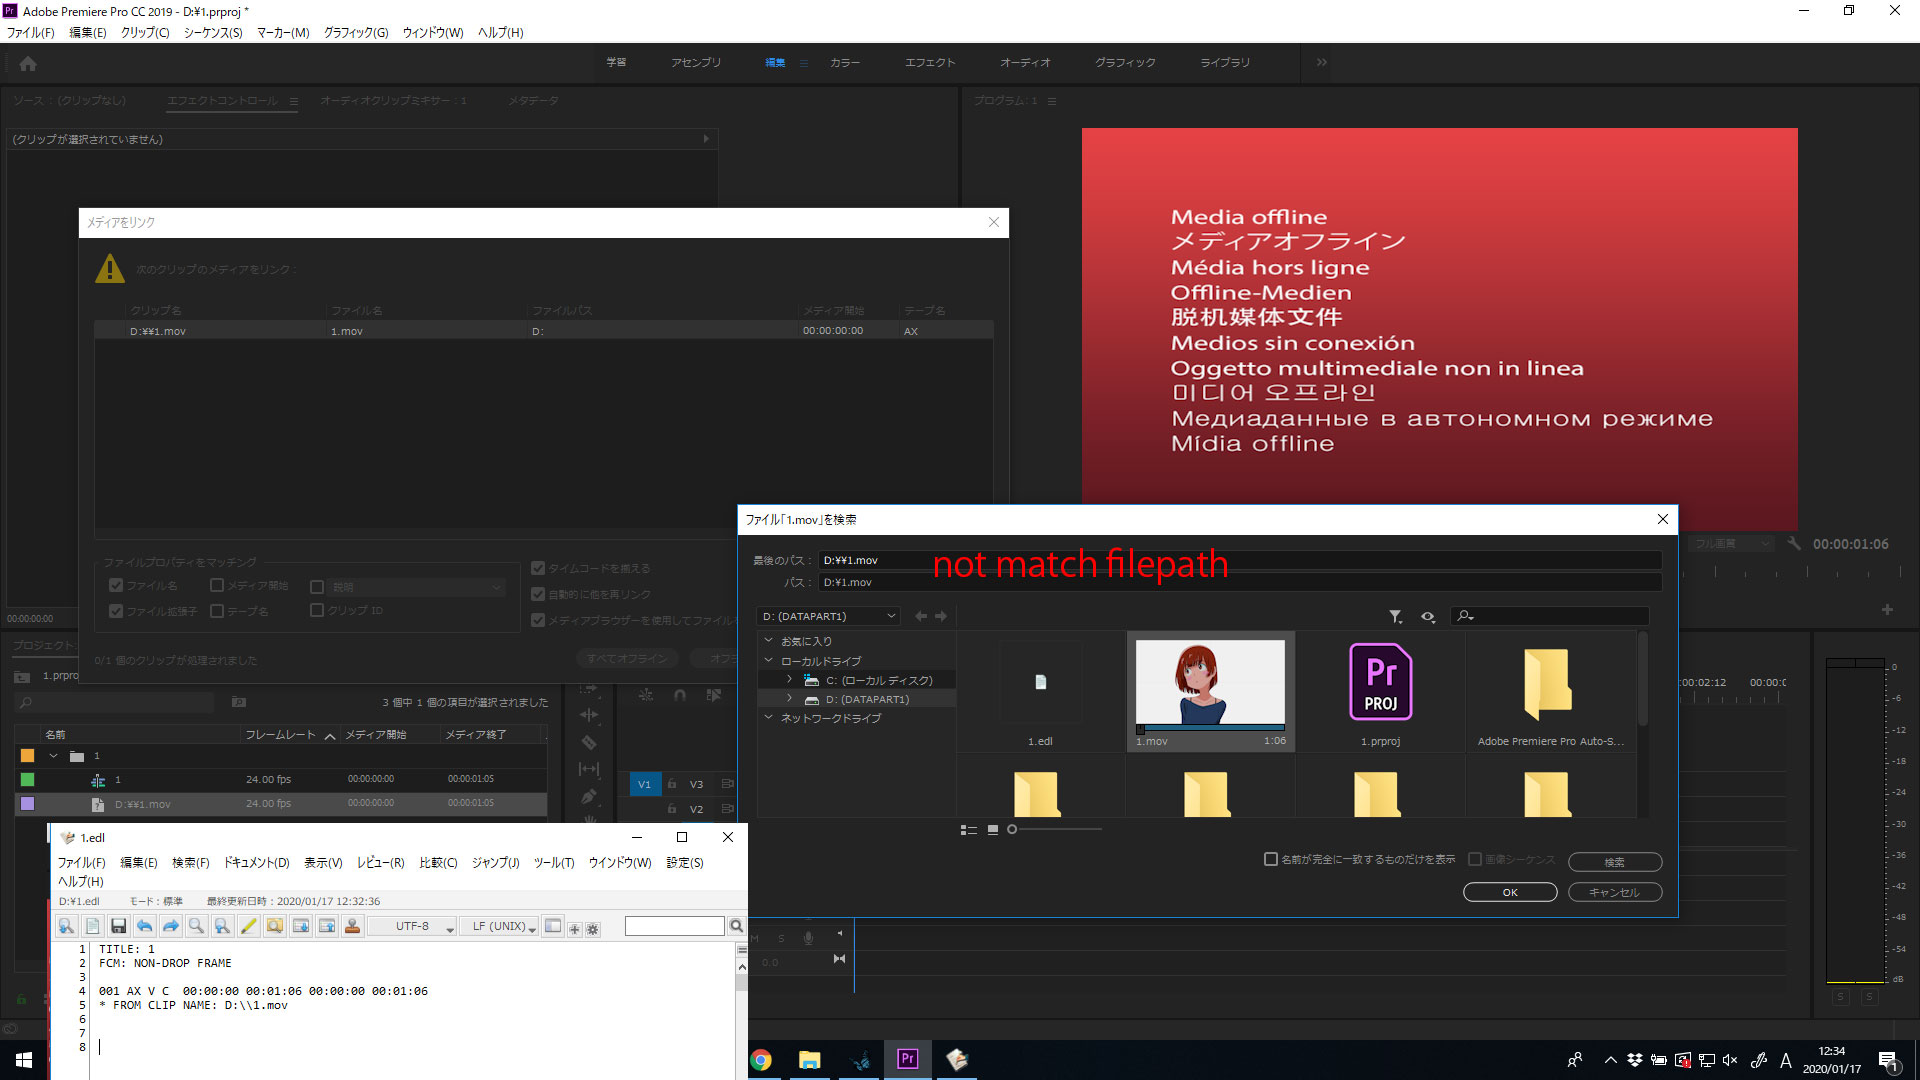Click the 'すべてオフライン' button
The image size is (1920, 1080).
point(627,658)
